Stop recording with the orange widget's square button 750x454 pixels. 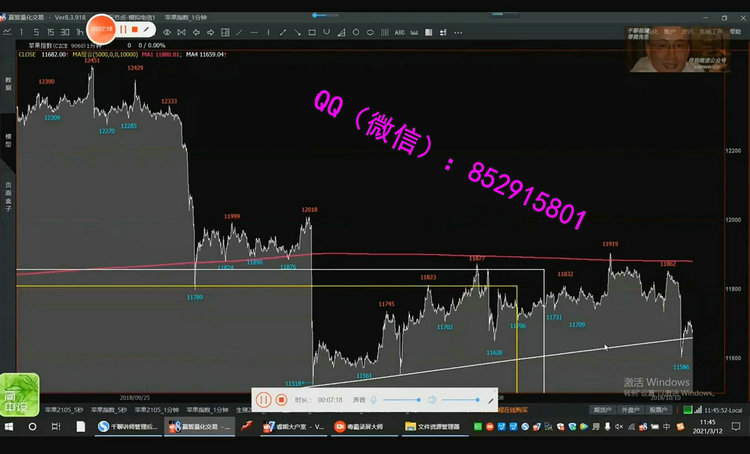pos(134,30)
